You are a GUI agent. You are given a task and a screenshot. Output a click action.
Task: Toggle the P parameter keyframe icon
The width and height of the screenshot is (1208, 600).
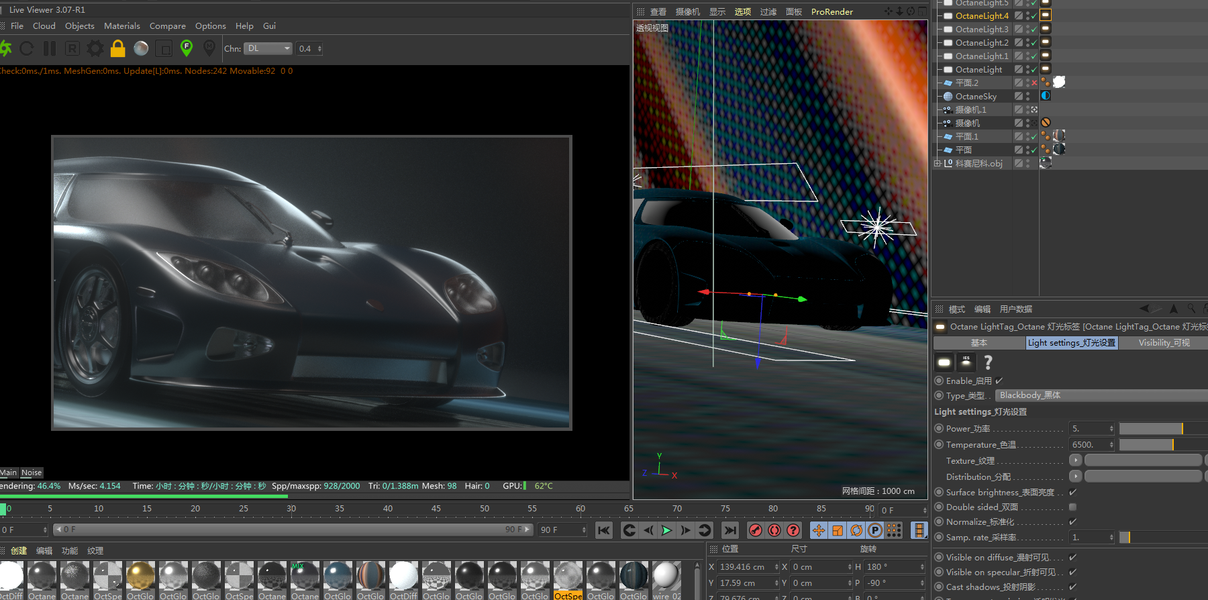pos(875,530)
